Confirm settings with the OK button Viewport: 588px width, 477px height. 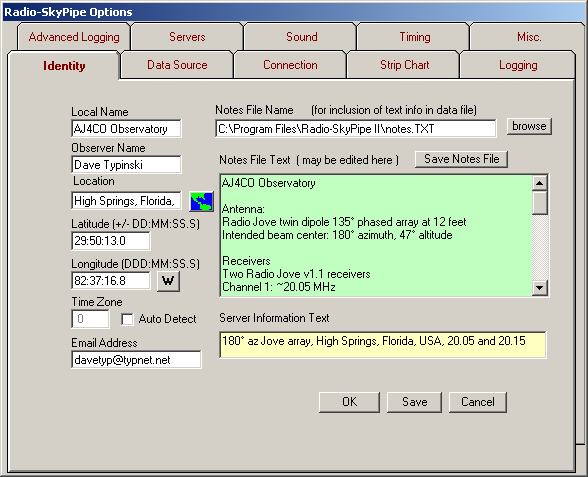pos(349,402)
